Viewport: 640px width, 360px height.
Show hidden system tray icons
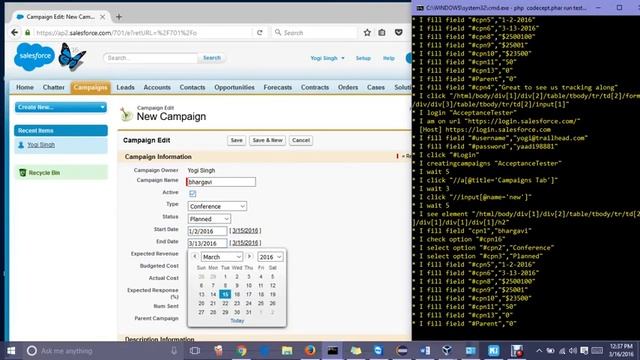click(539, 351)
